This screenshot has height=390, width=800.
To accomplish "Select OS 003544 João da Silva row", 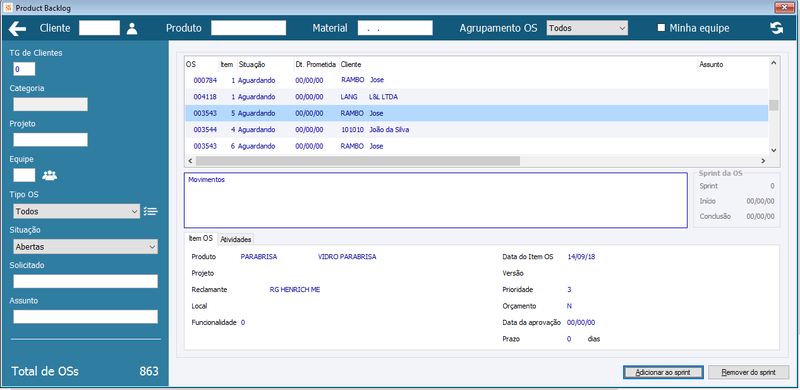I will point(477,130).
